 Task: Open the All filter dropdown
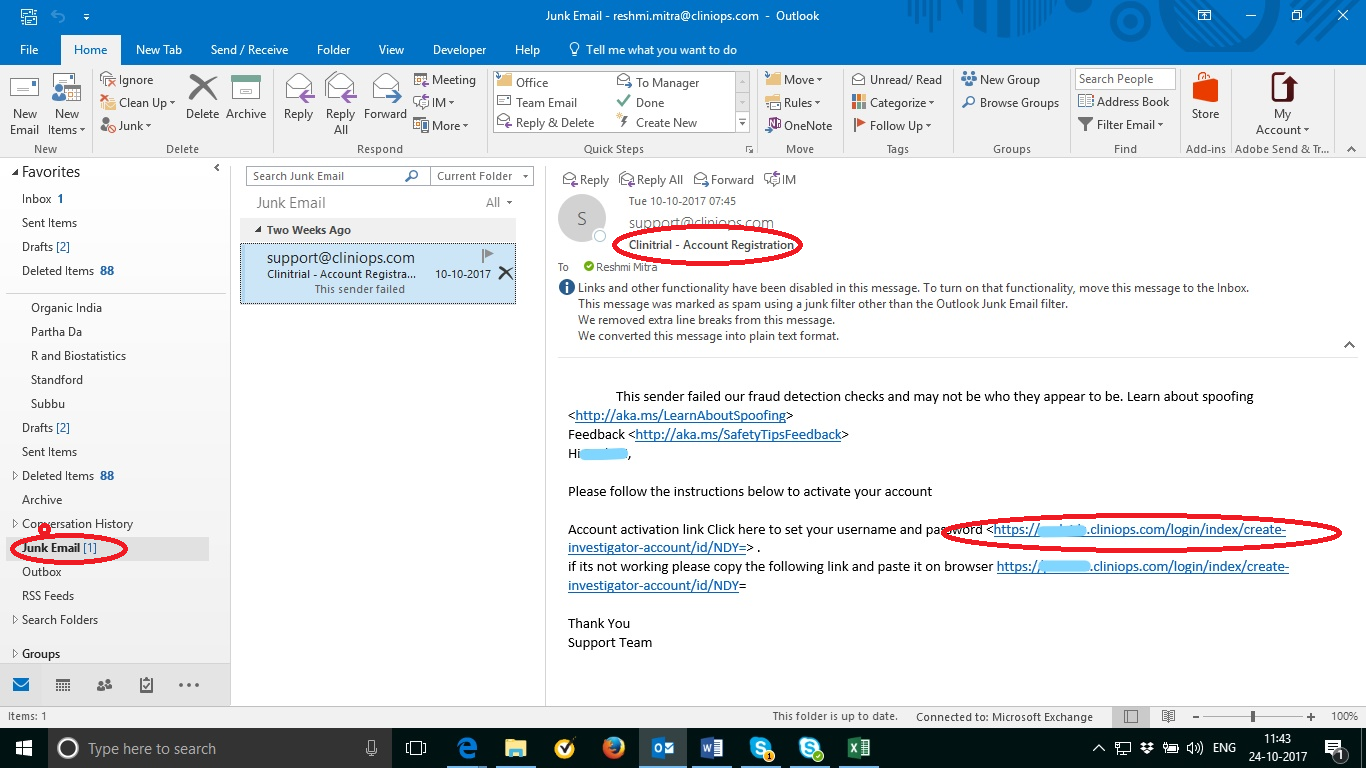click(x=499, y=203)
